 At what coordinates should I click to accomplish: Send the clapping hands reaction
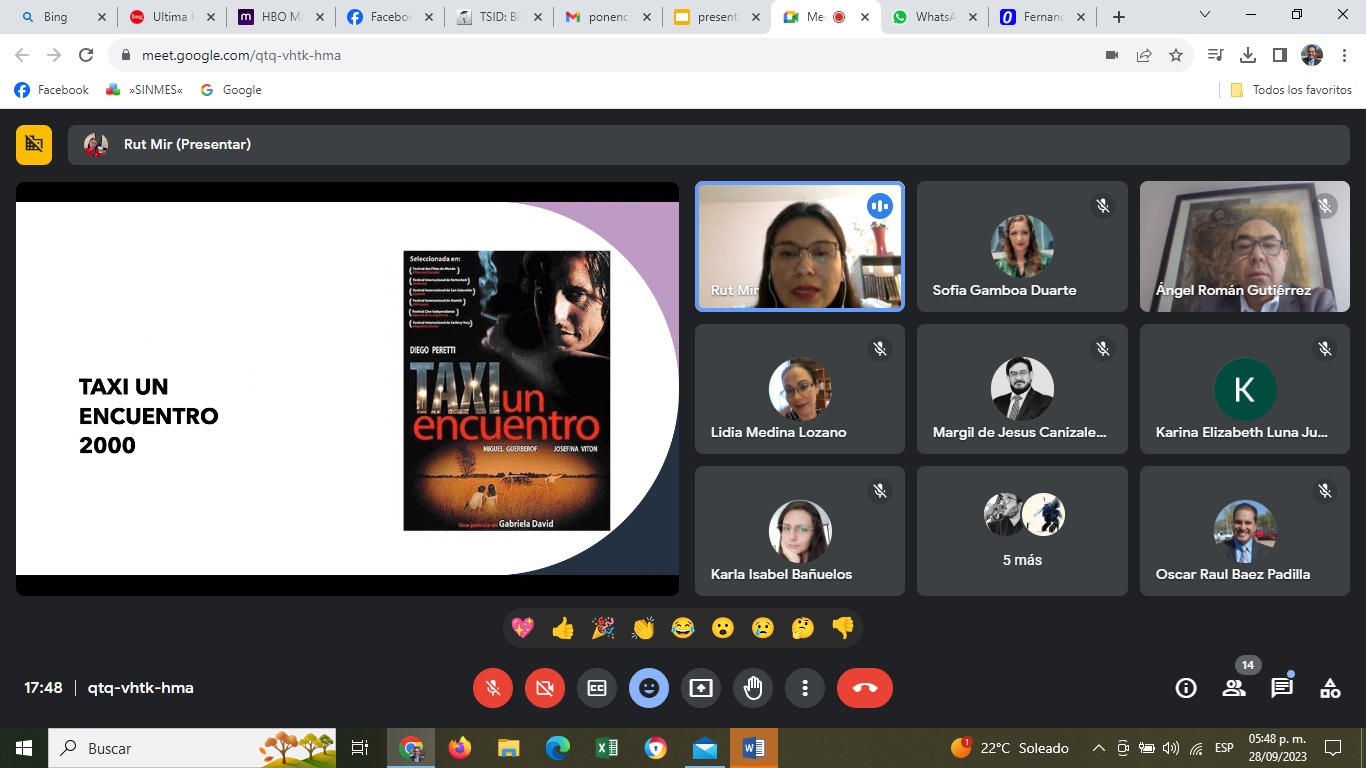(x=643, y=628)
